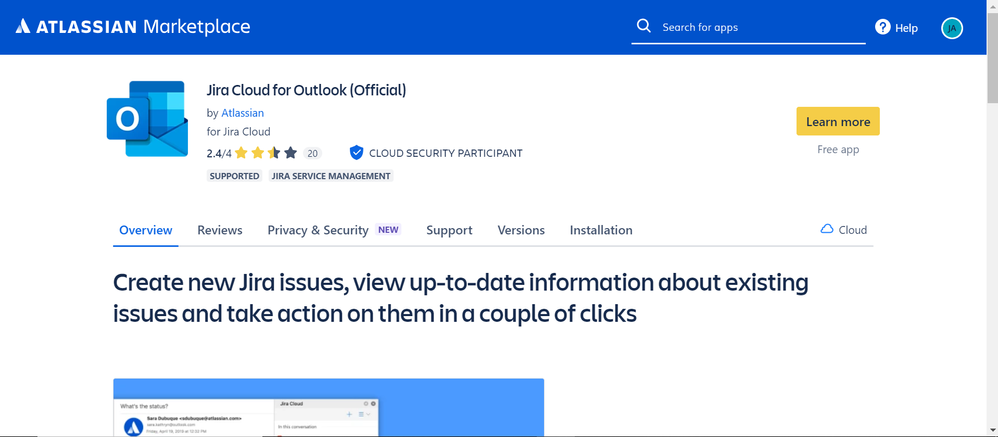The image size is (998, 437).
Task: Click the Help text link
Action: [906, 28]
